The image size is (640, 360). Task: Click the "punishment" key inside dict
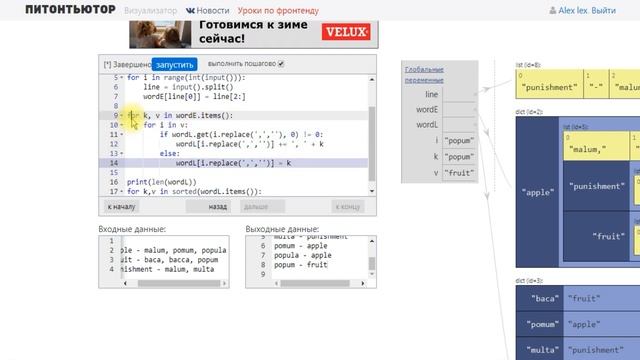pos(596,186)
